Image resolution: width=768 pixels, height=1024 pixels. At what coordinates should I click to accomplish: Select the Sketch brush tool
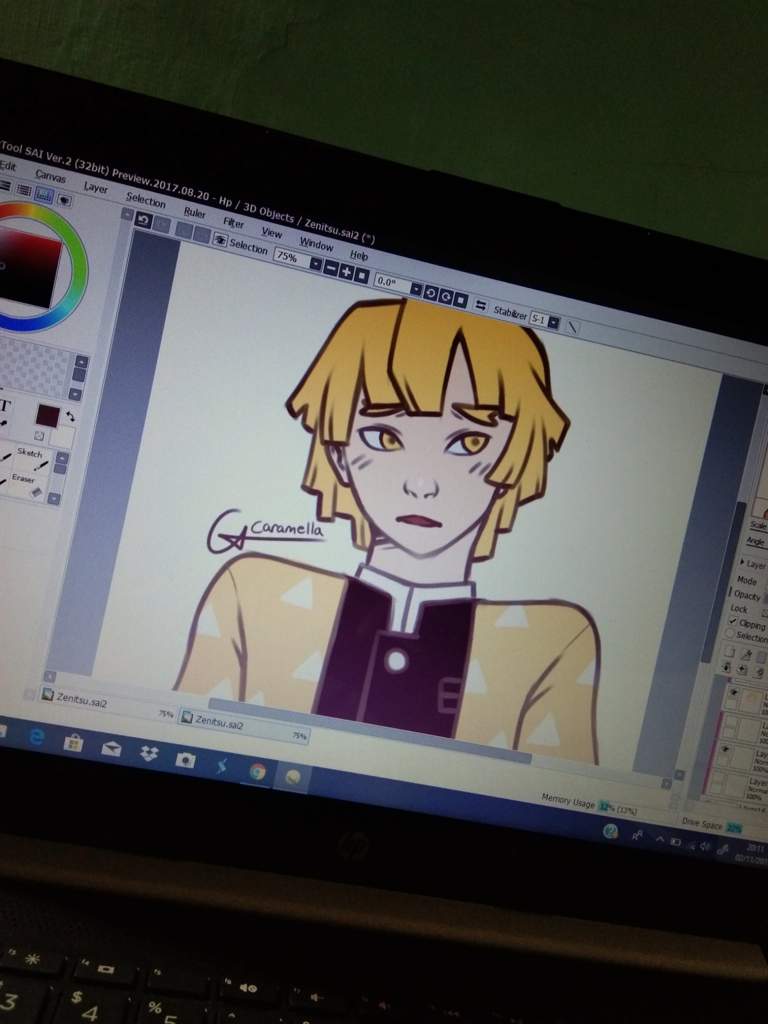pos(30,457)
